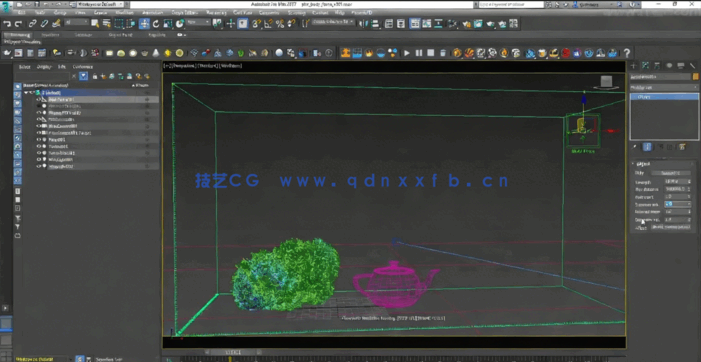Click the Make Unique icon under the modifier stack

click(x=659, y=147)
